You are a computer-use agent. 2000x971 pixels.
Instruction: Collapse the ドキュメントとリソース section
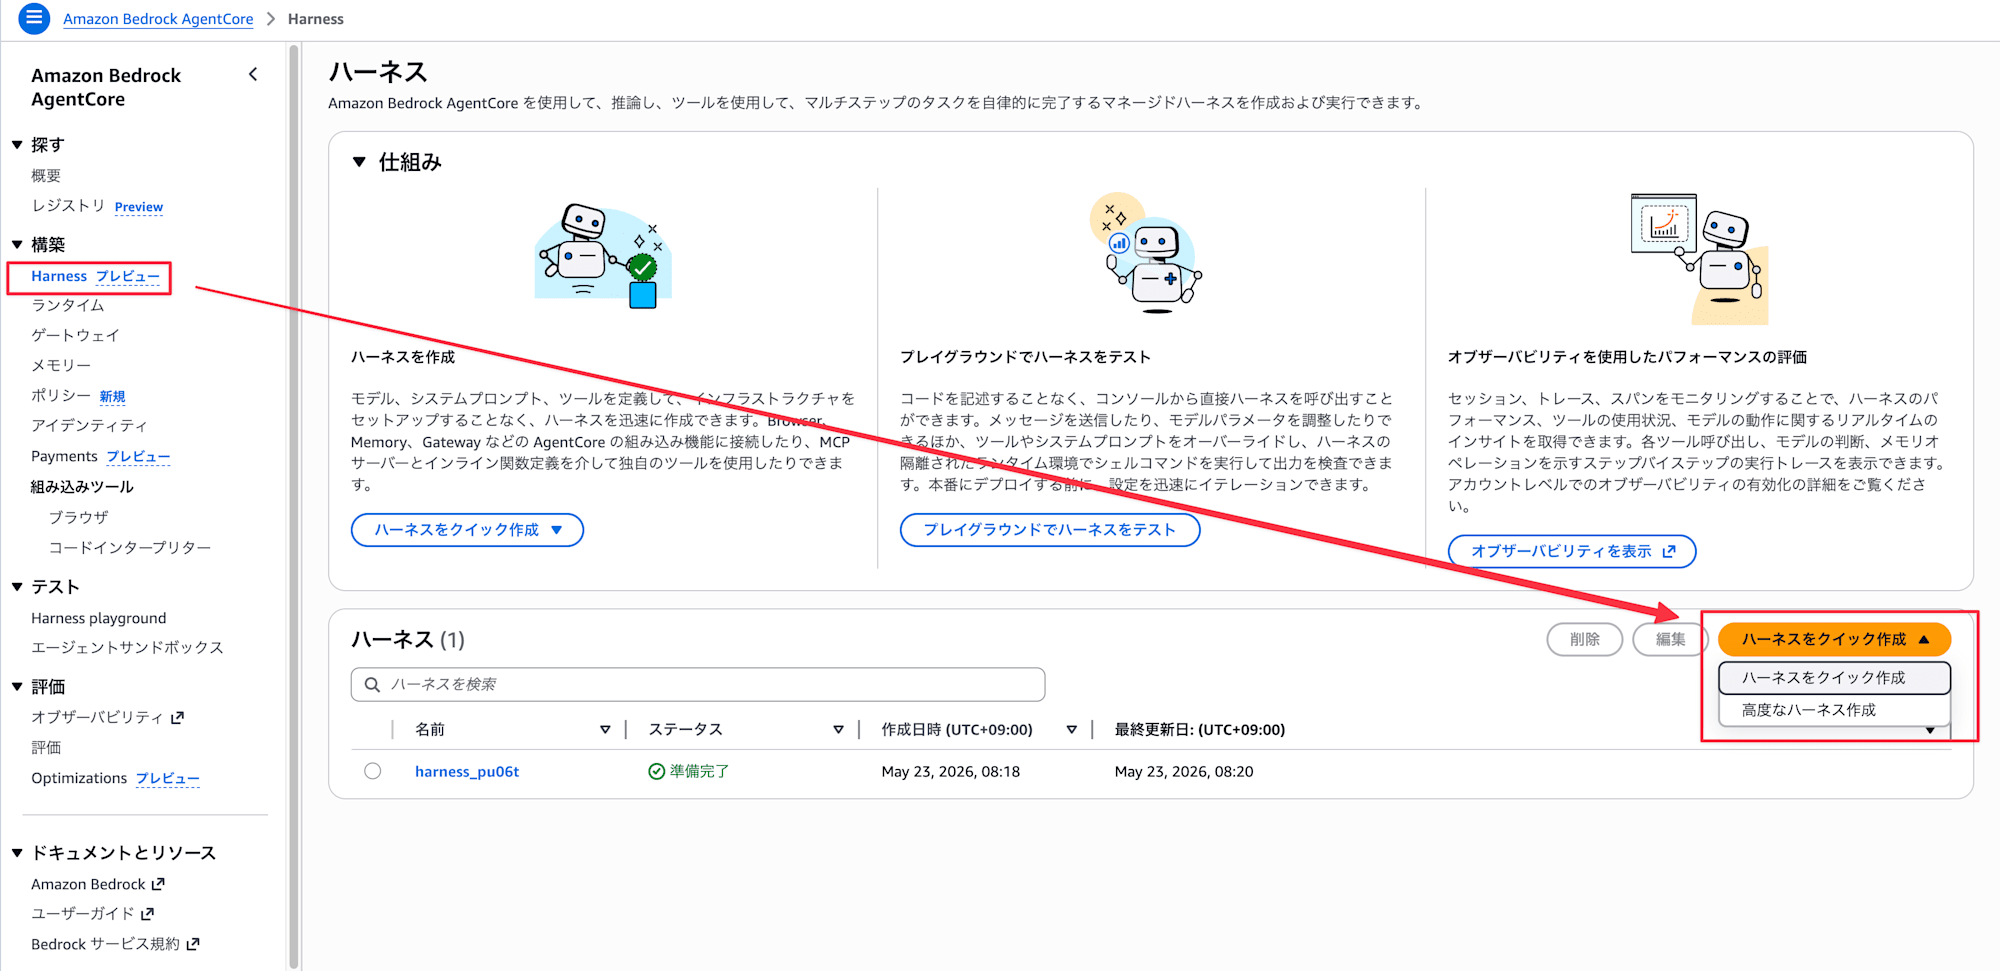click(x=17, y=853)
